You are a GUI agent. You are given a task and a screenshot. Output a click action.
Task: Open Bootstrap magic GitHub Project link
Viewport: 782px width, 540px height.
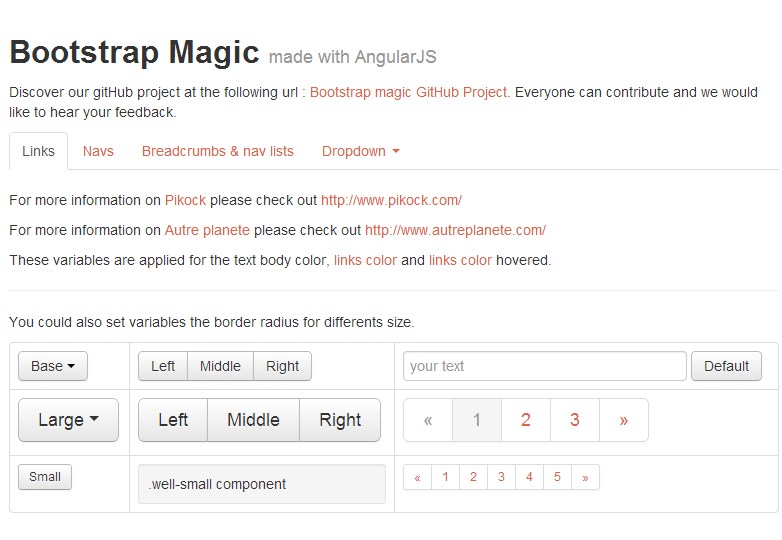point(409,92)
